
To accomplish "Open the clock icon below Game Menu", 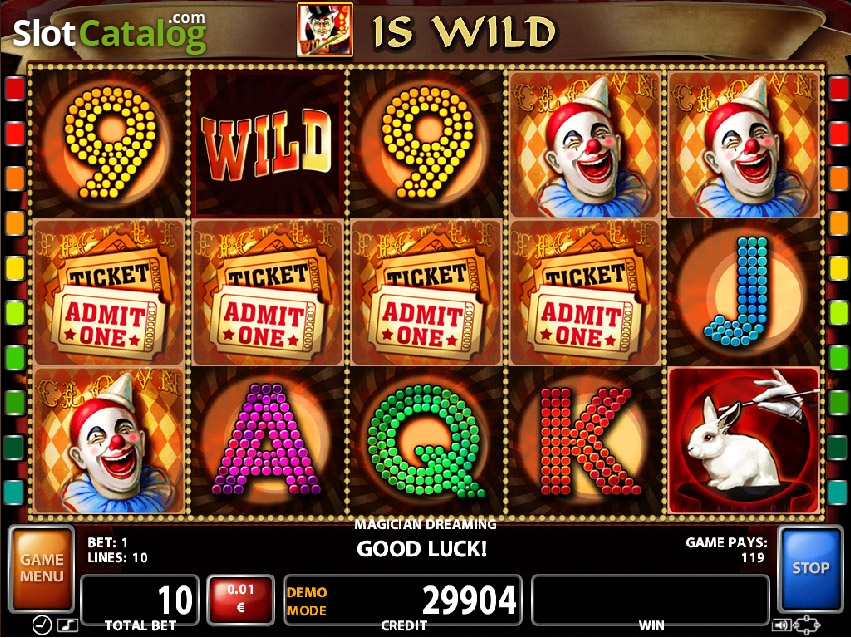I will 42,626.
